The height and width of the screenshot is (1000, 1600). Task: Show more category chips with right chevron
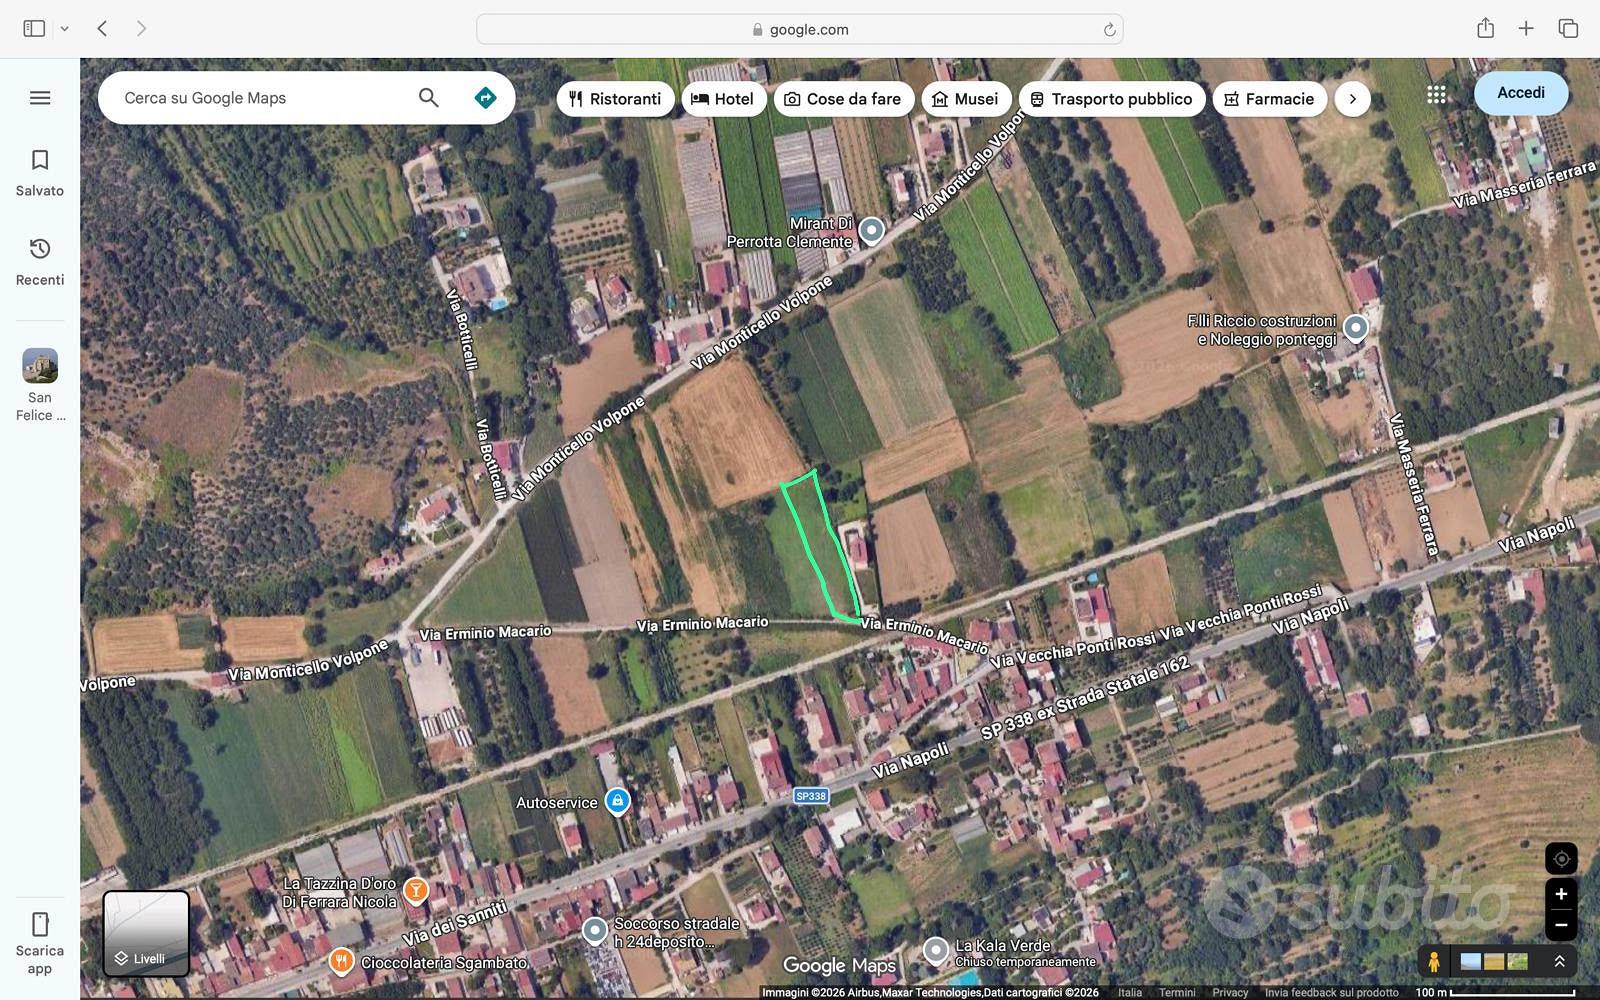[x=1352, y=99]
